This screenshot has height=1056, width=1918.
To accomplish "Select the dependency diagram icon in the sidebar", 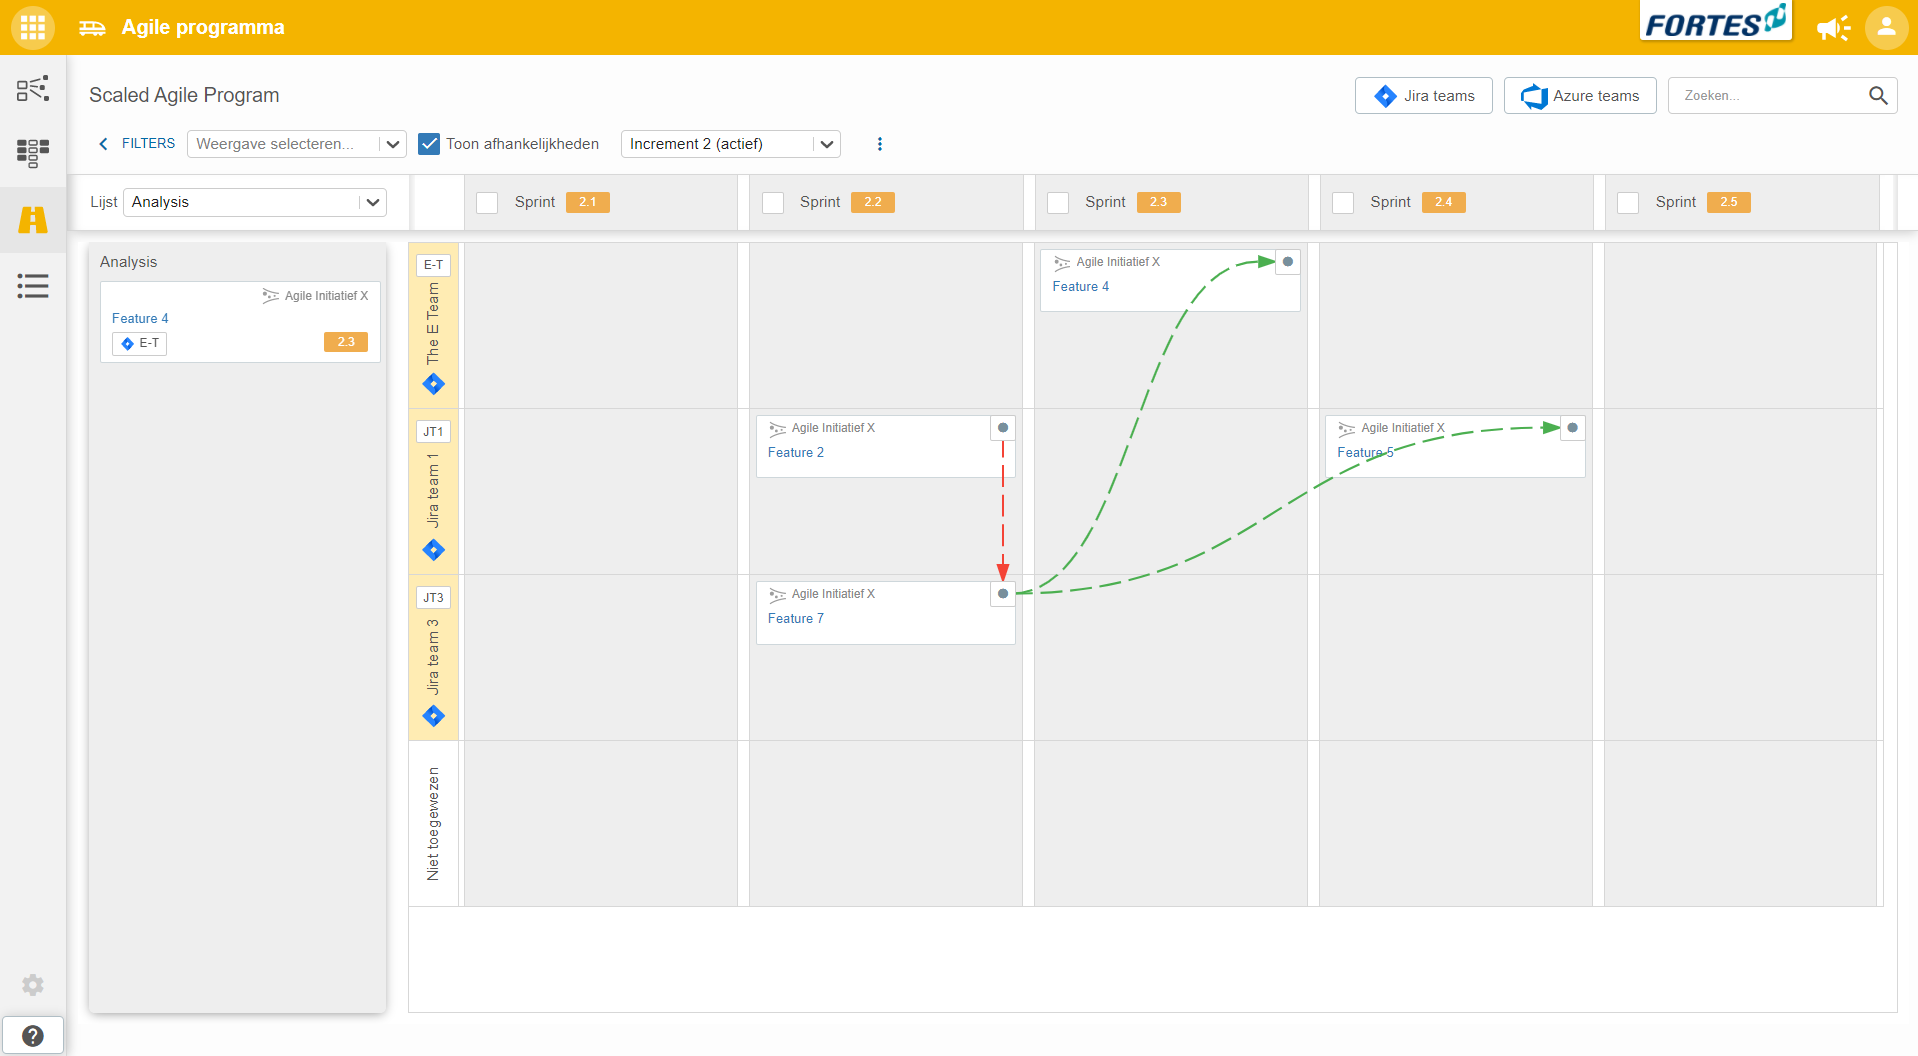I will pyautogui.click(x=32, y=88).
